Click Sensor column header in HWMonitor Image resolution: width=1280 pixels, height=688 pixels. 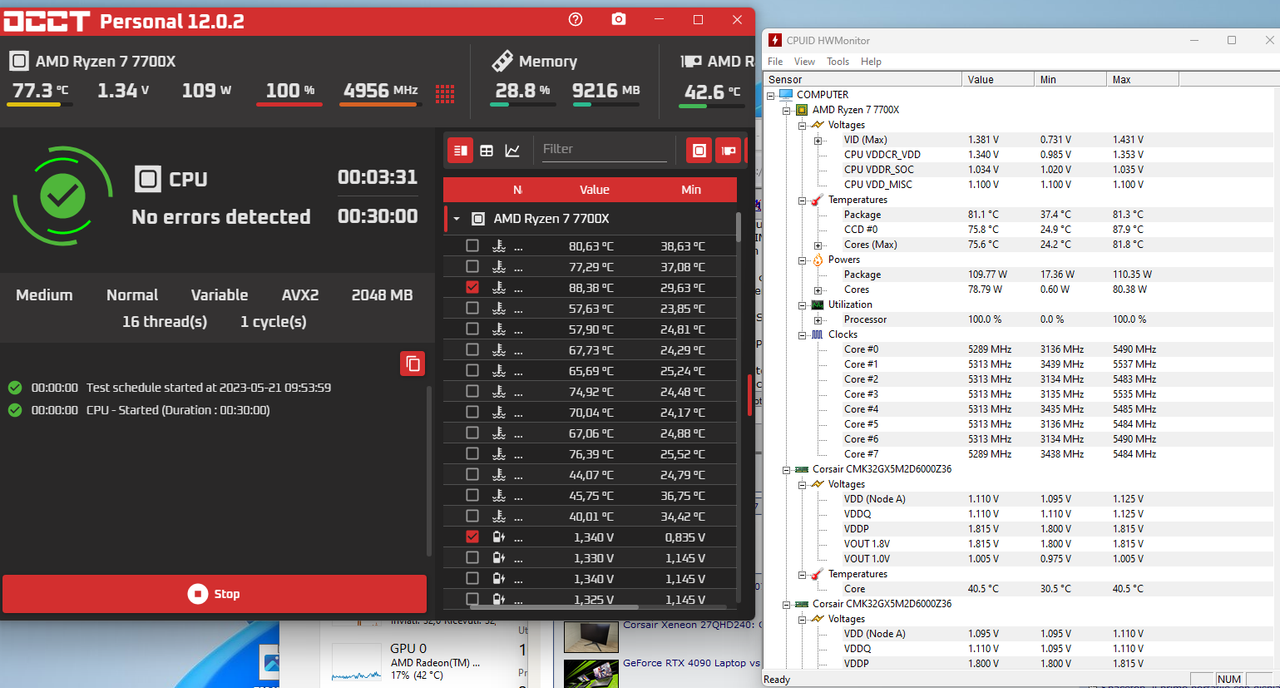coord(863,79)
